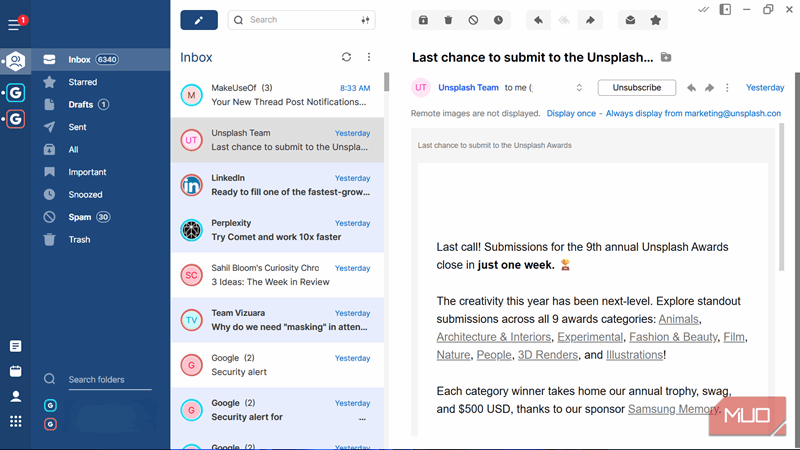Forward the email from the toolbar
Viewport: 800px width, 450px height.
590,20
